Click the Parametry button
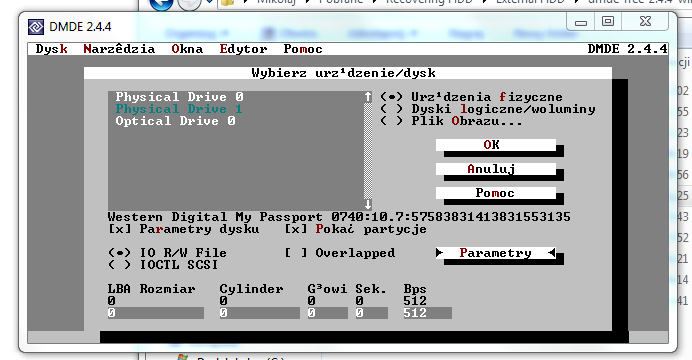Image resolution: width=692 pixels, height=360 pixels. [x=496, y=253]
